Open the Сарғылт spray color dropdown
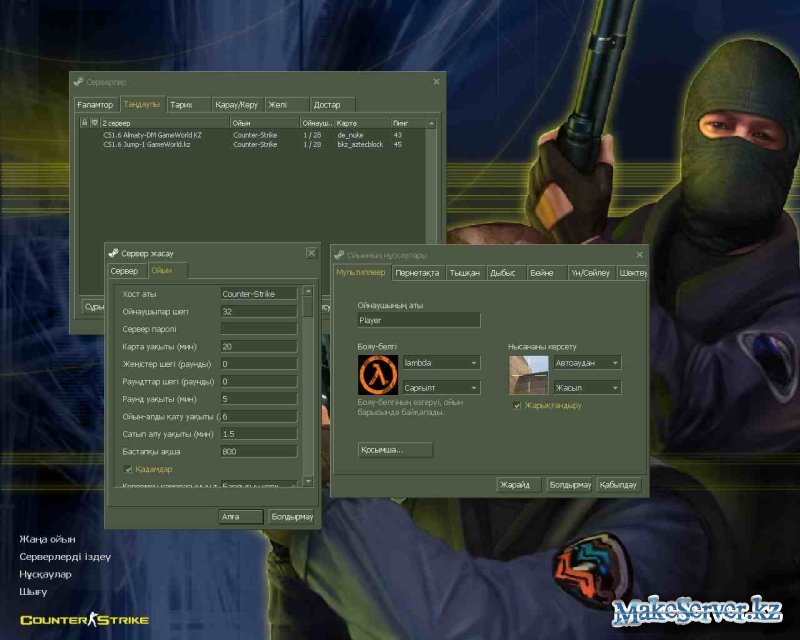Image resolution: width=800 pixels, height=640 pixels. tap(441, 388)
